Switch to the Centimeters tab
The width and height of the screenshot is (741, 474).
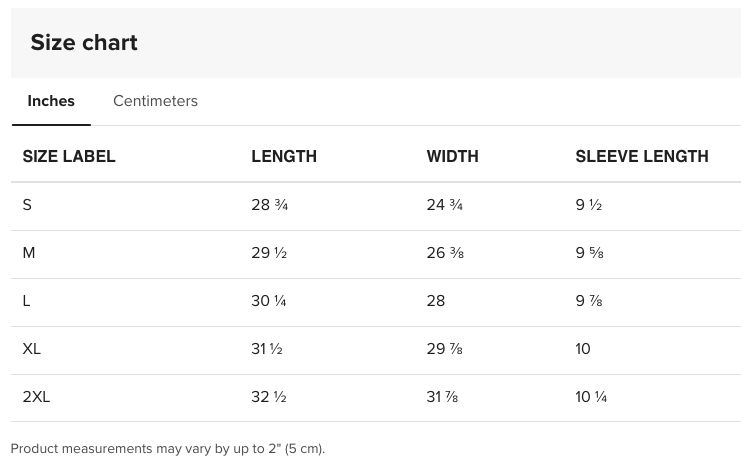[155, 101]
